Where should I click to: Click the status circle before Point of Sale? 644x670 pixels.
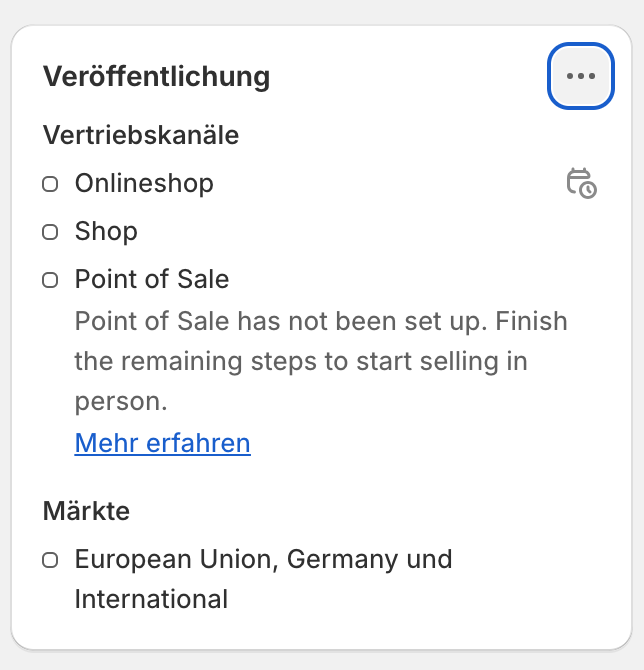pos(50,280)
